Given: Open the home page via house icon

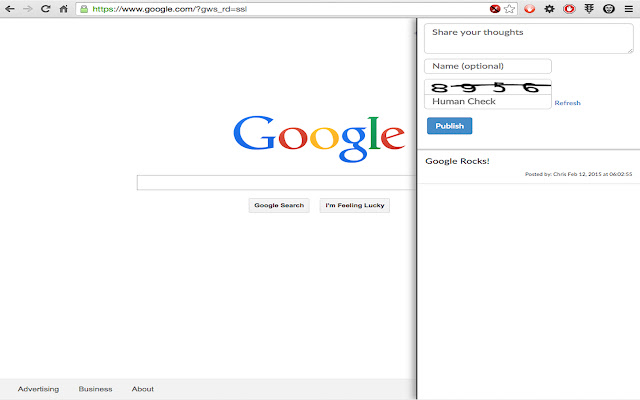Looking at the screenshot, I should (63, 9).
